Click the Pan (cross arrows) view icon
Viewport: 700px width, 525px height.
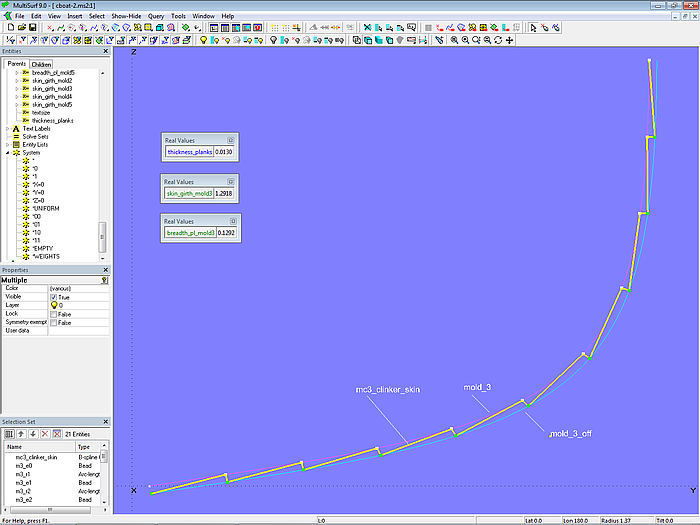coord(510,40)
